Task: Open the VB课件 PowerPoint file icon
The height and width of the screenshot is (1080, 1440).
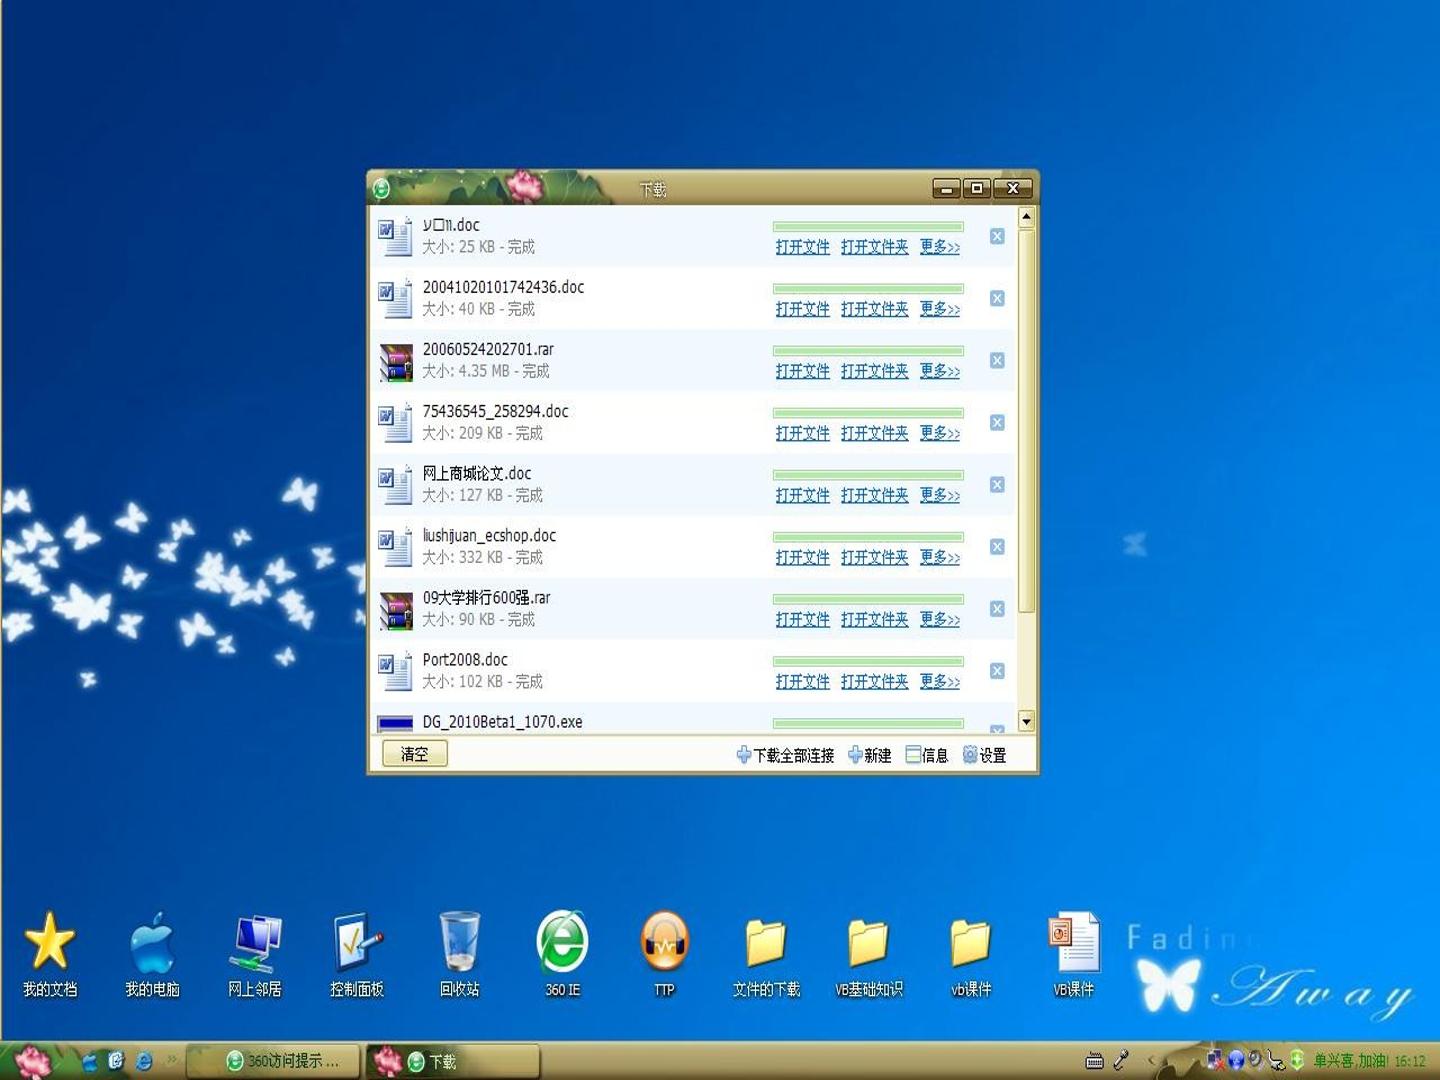Action: point(1073,953)
